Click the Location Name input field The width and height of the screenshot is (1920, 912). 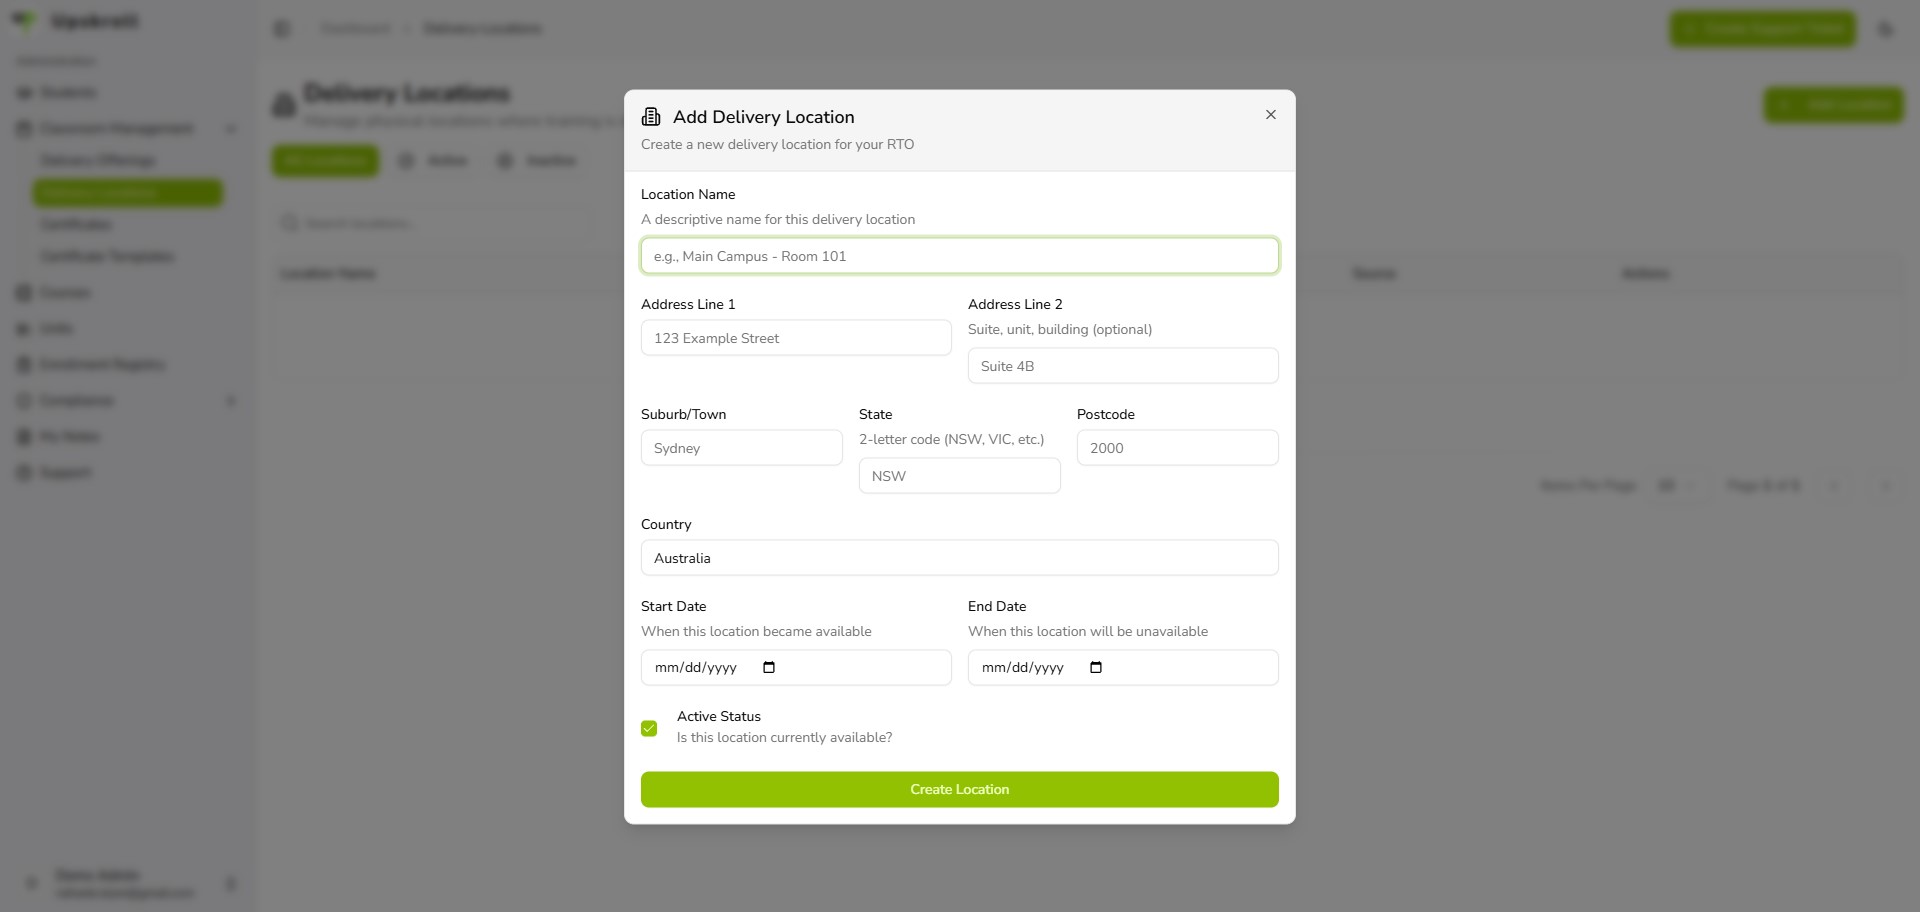point(959,256)
